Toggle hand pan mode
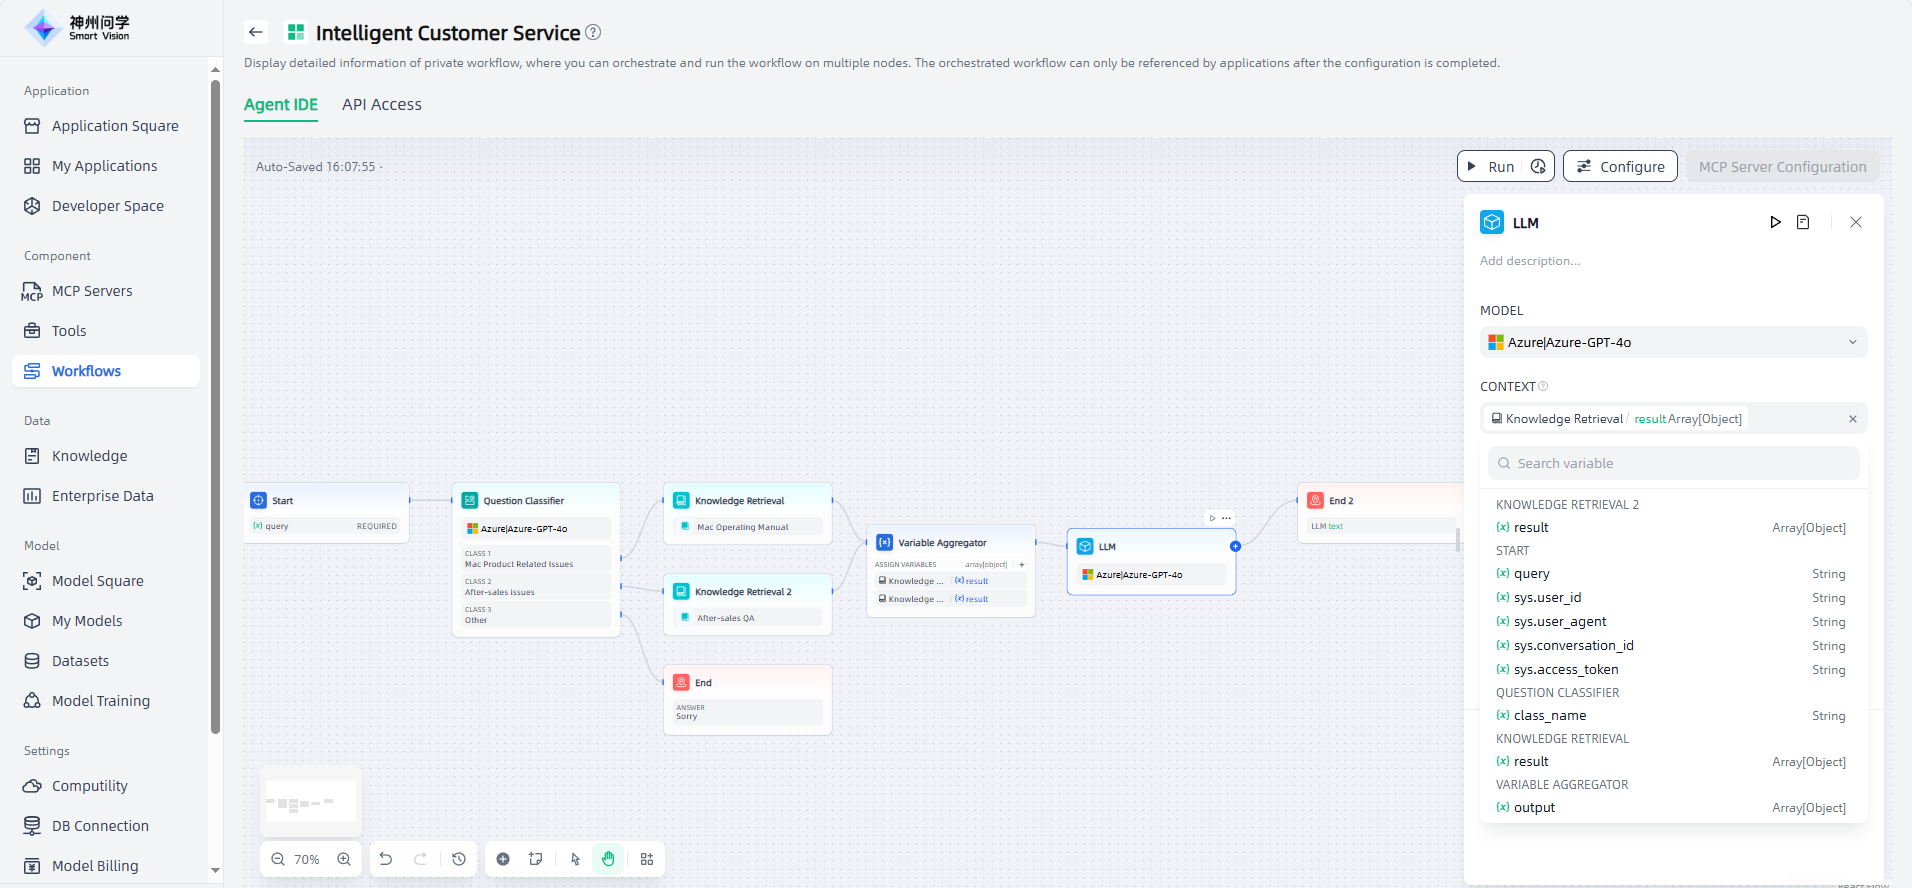 point(608,859)
